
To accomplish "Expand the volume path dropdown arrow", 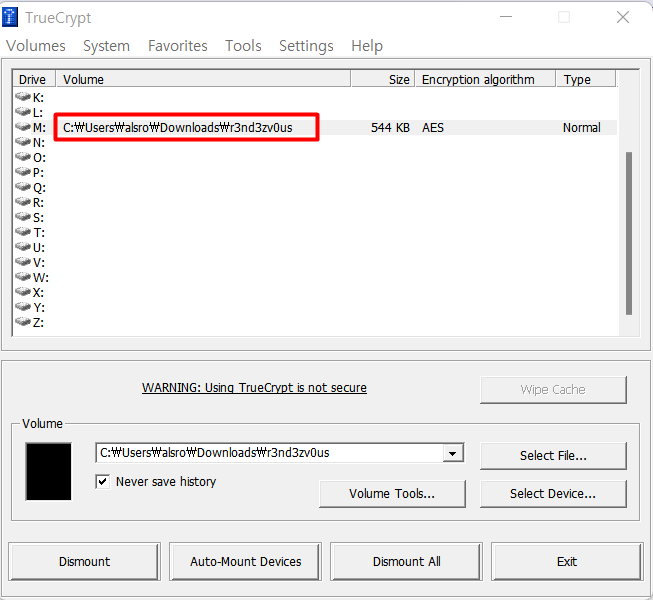I will tap(453, 453).
